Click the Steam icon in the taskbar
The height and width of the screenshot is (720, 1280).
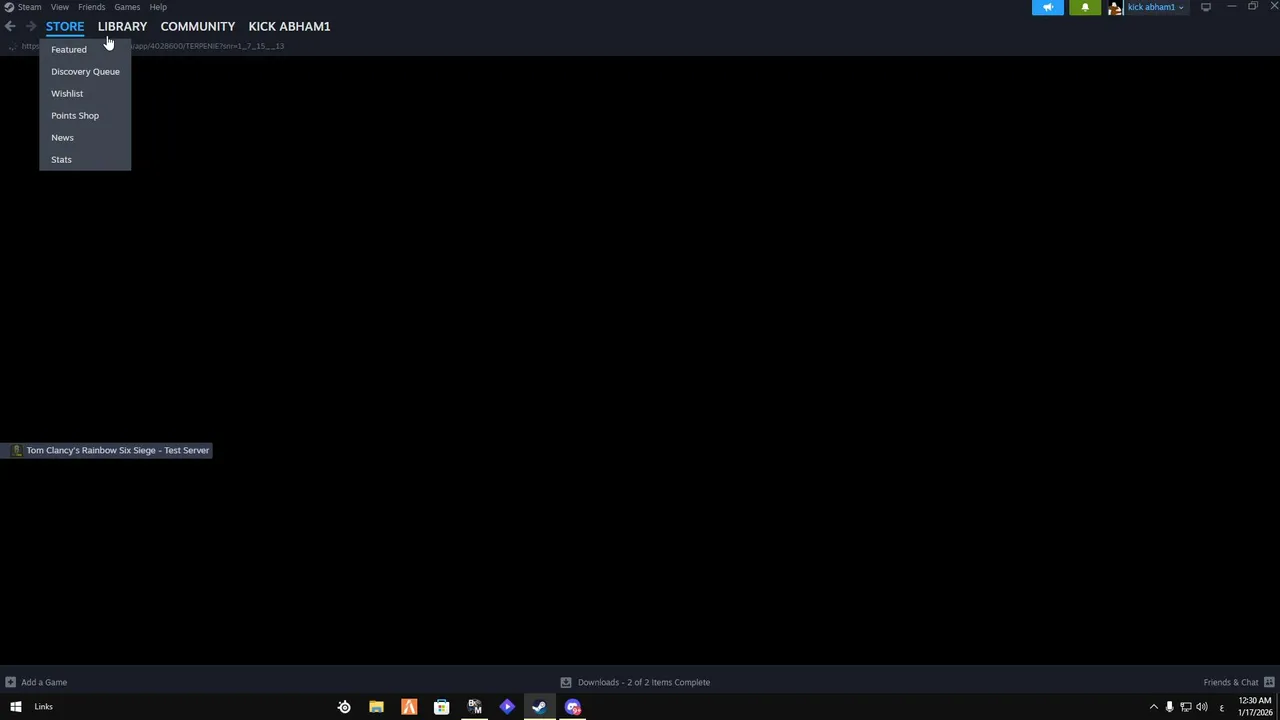539,707
